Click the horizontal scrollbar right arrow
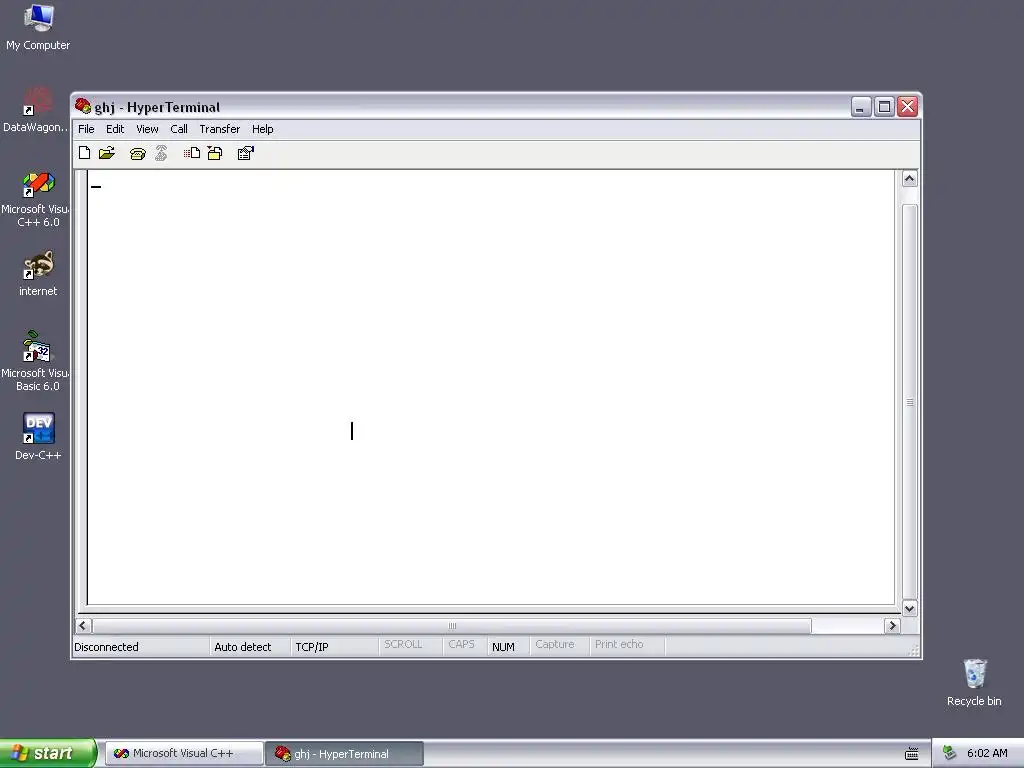The width and height of the screenshot is (1024, 768). coord(892,626)
